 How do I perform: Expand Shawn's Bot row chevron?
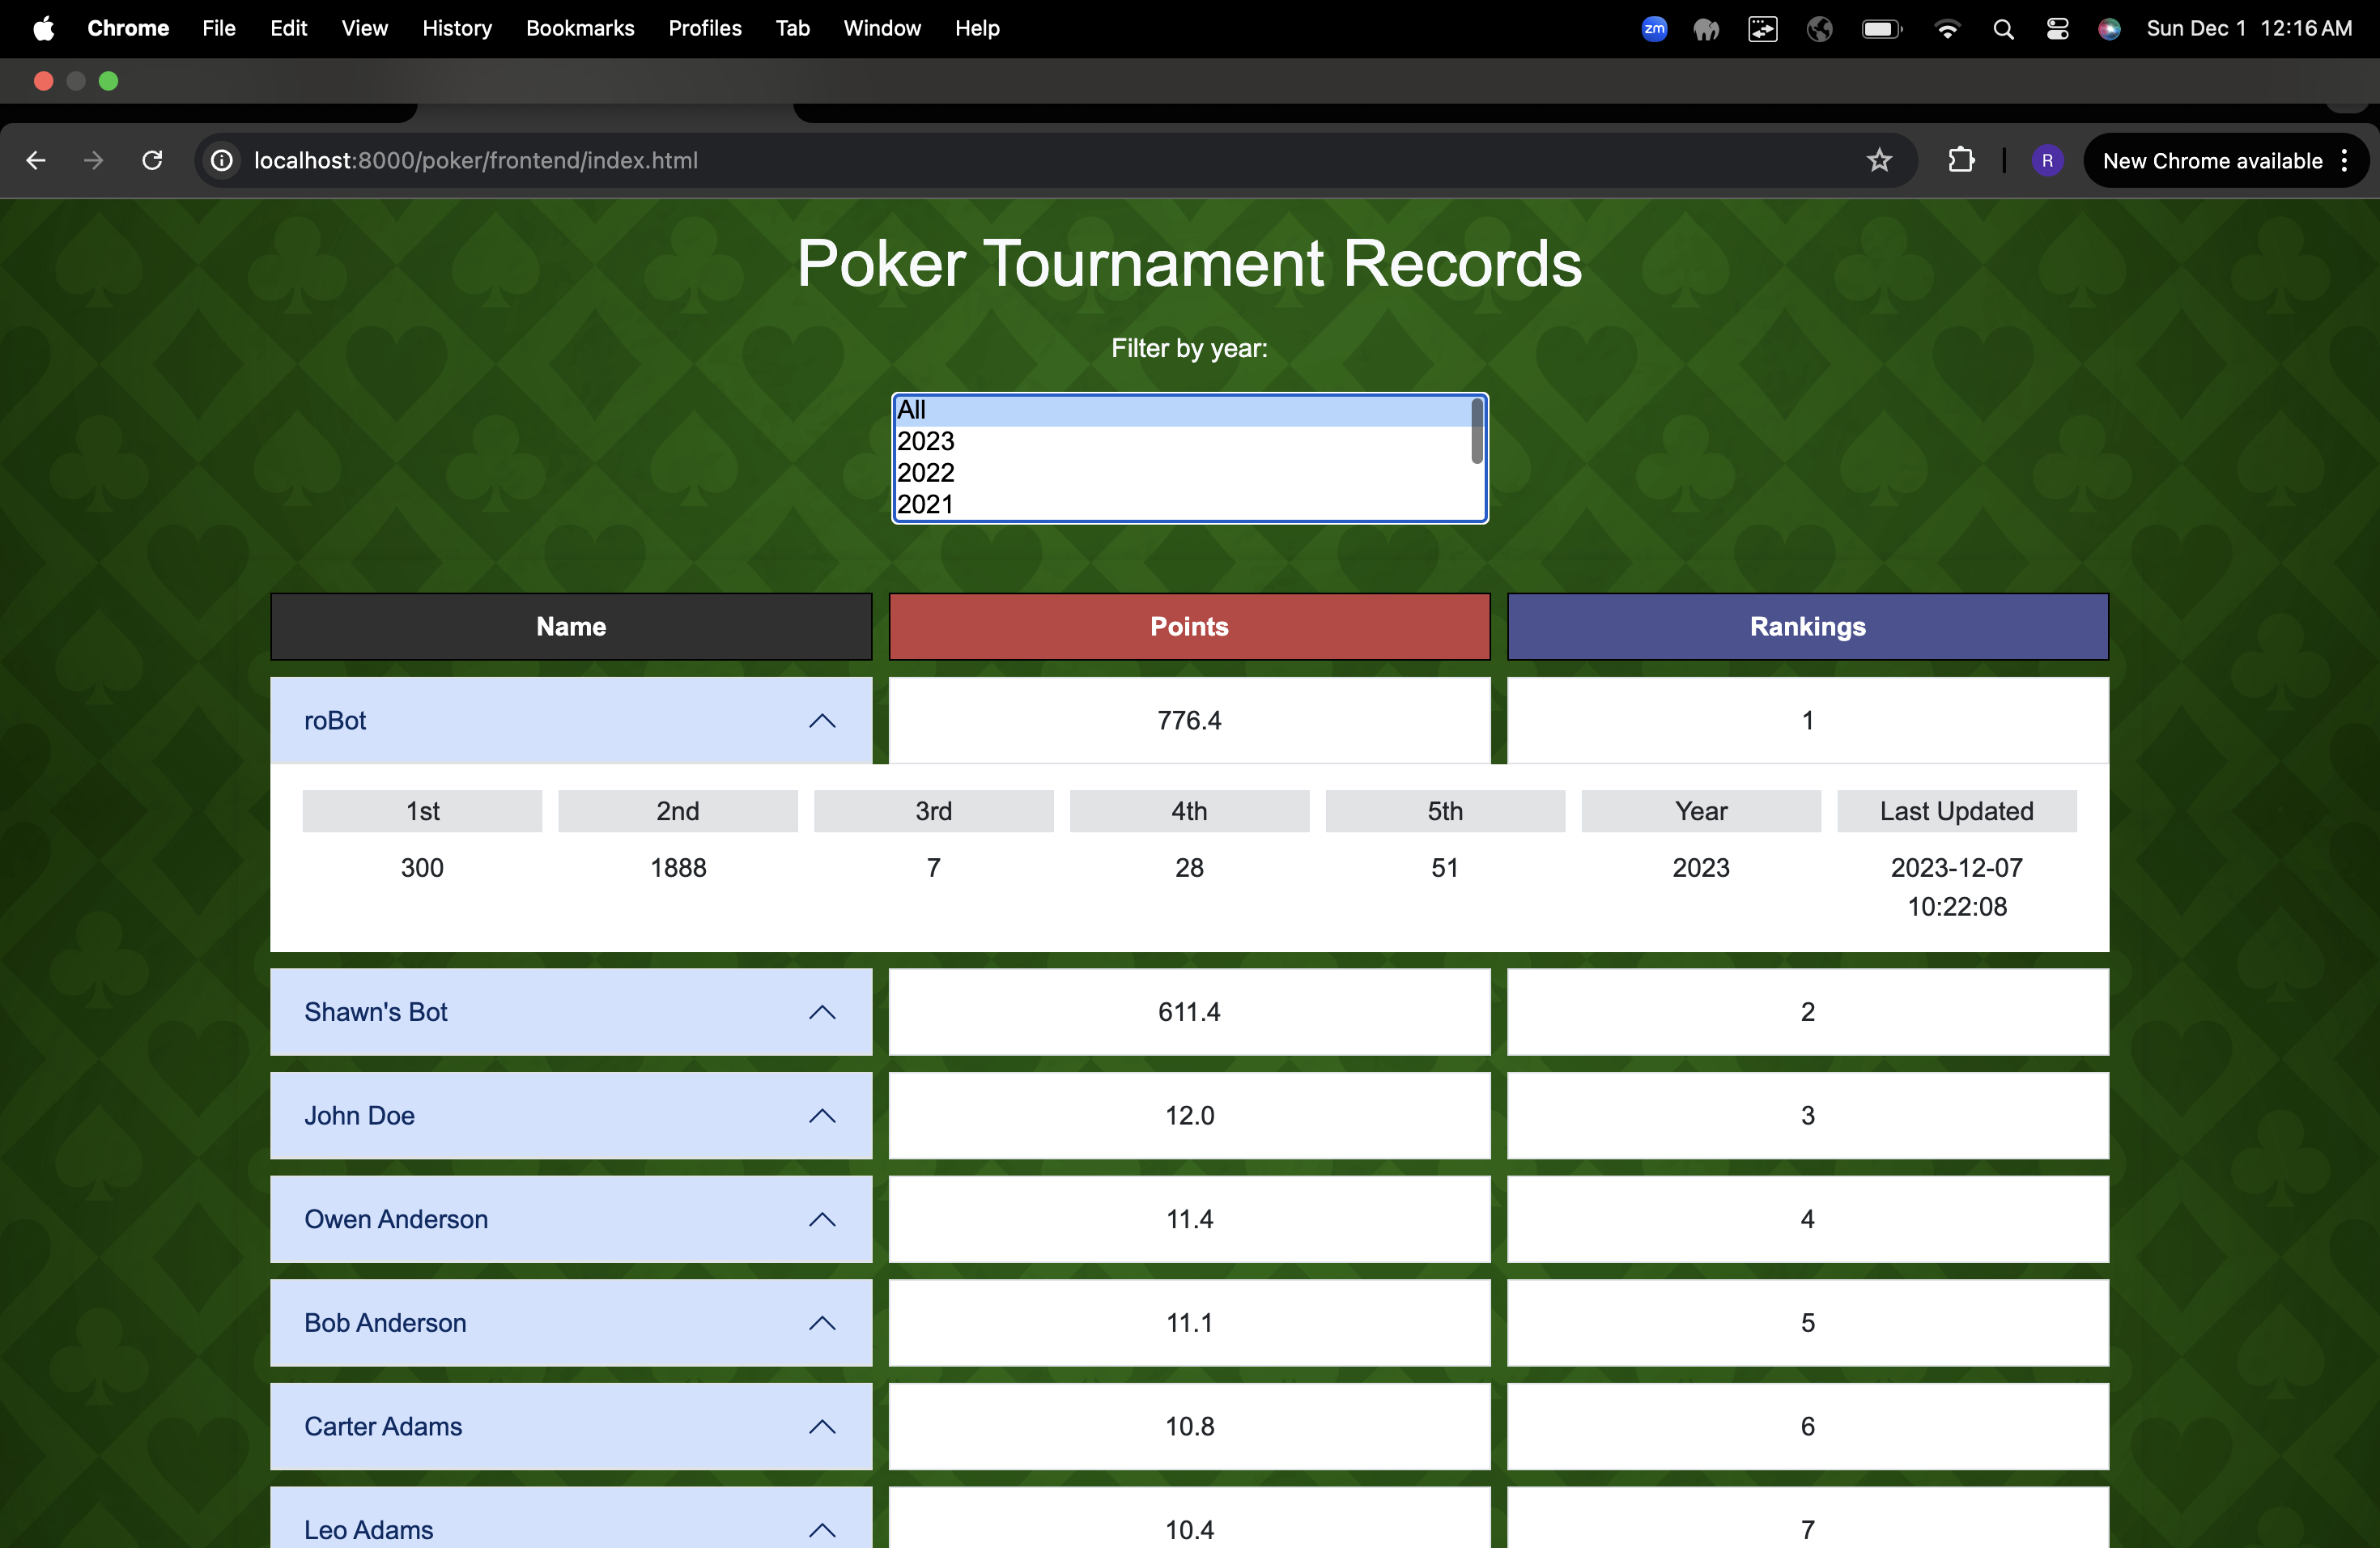click(821, 1012)
